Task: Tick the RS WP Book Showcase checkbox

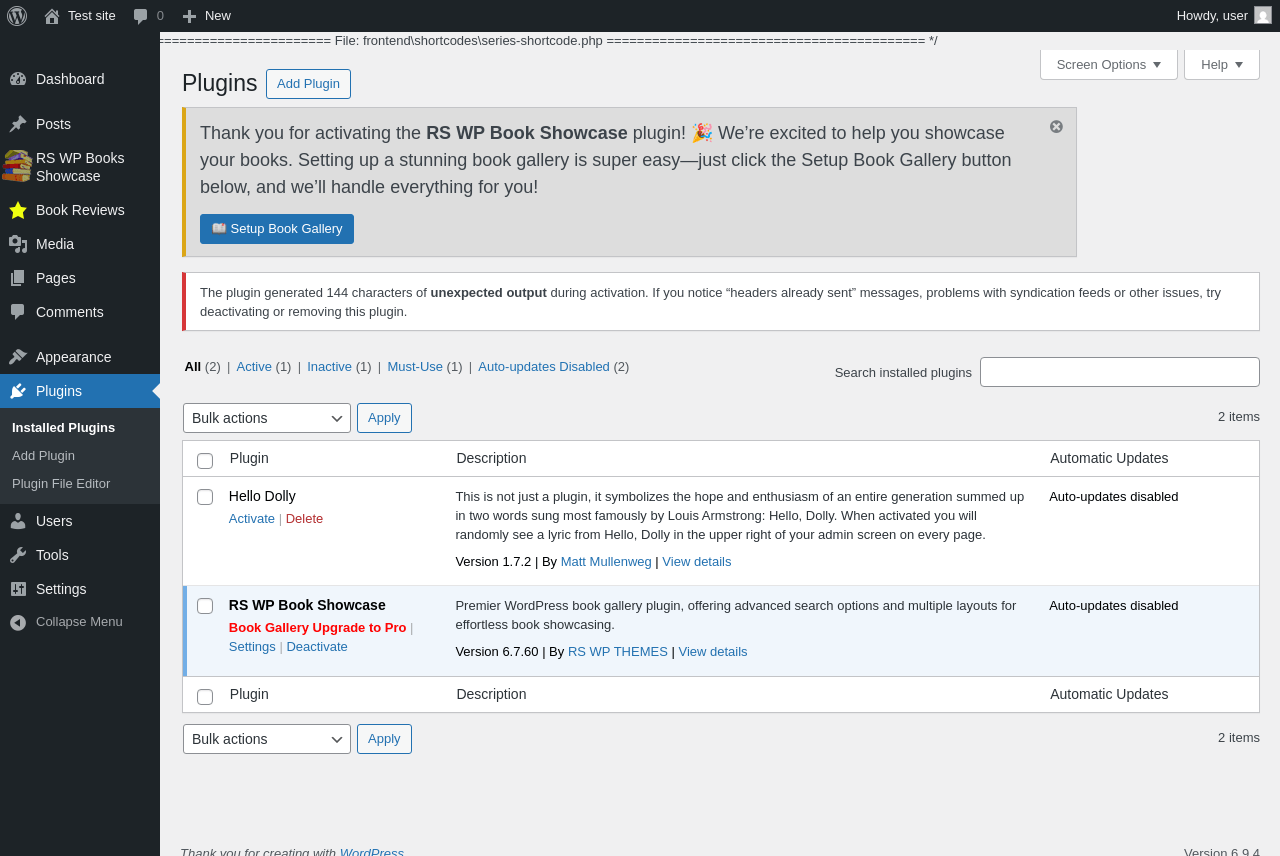Action: (205, 606)
